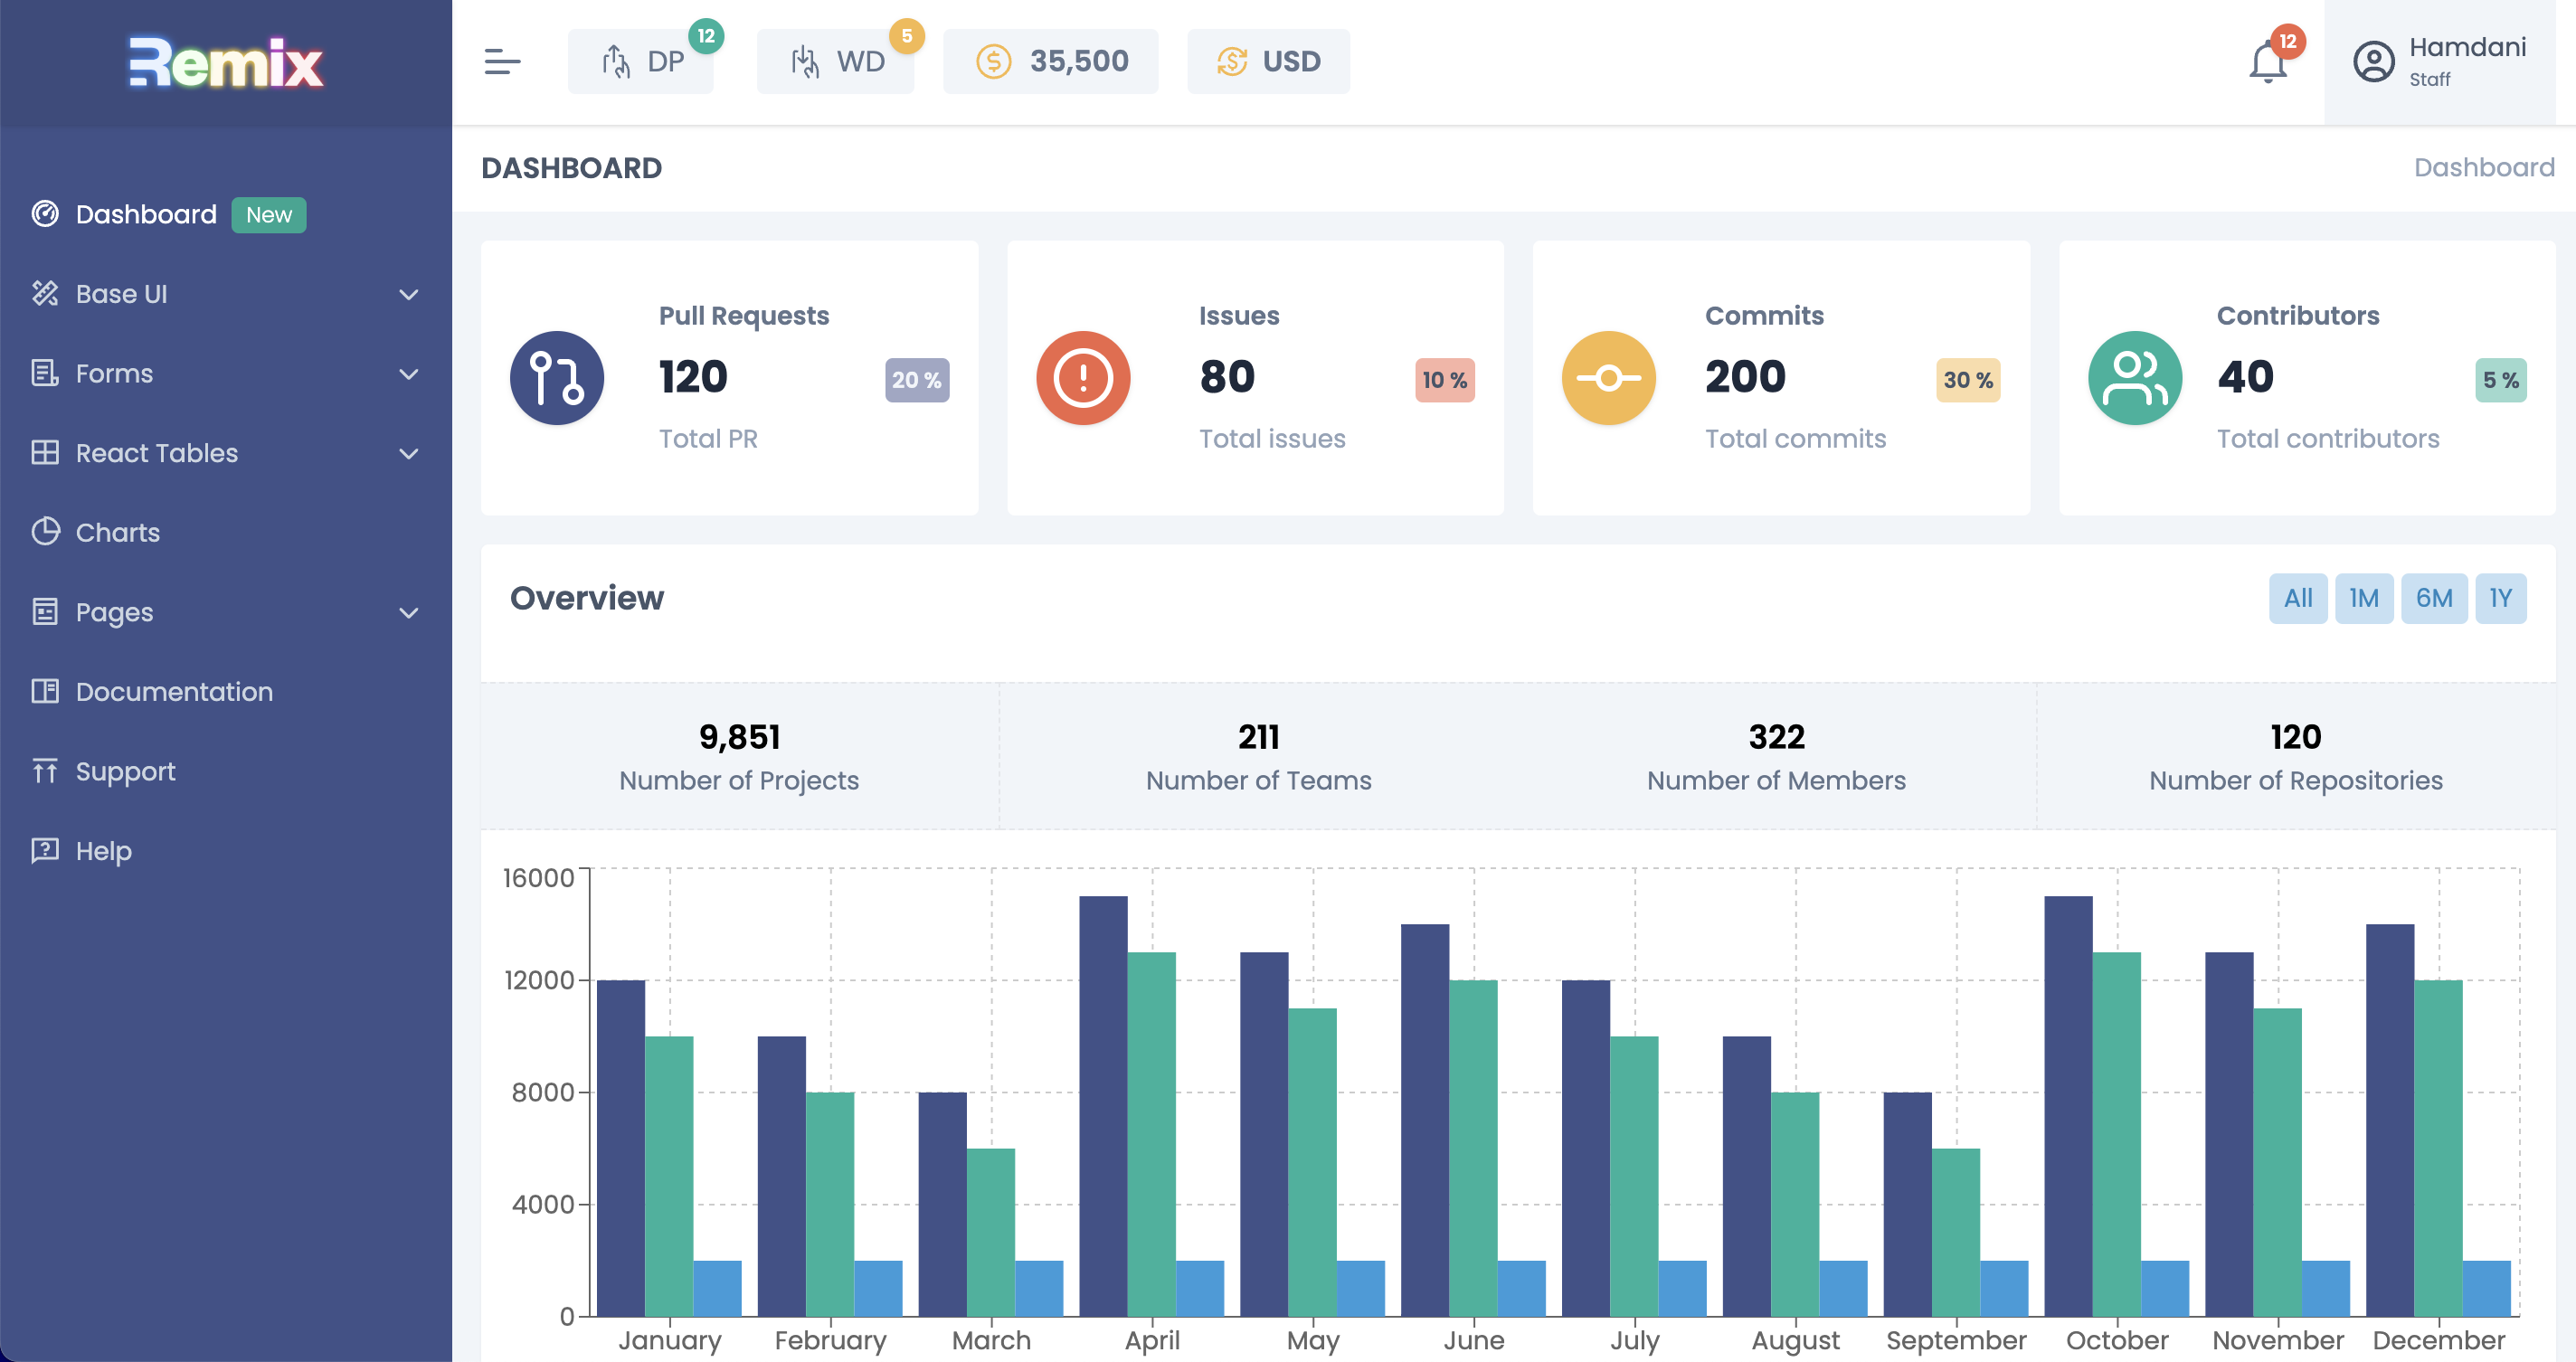Image resolution: width=2576 pixels, height=1362 pixels.
Task: Open the Help menu item
Action: point(226,850)
